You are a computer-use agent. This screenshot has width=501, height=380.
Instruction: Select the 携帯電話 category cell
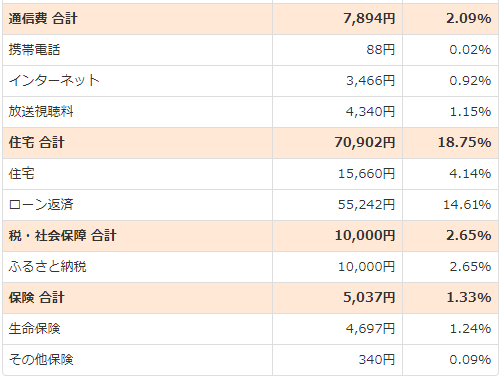(x=137, y=50)
